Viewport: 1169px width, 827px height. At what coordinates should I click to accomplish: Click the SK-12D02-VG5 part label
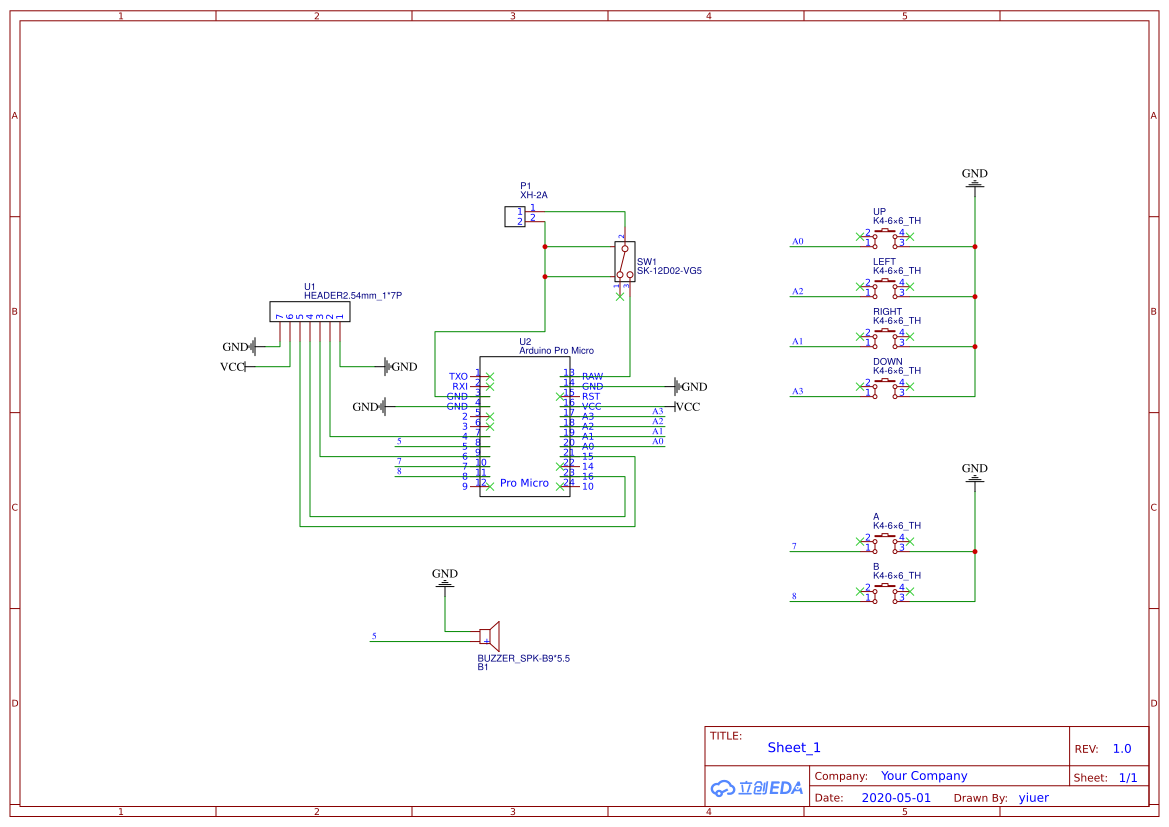669,271
